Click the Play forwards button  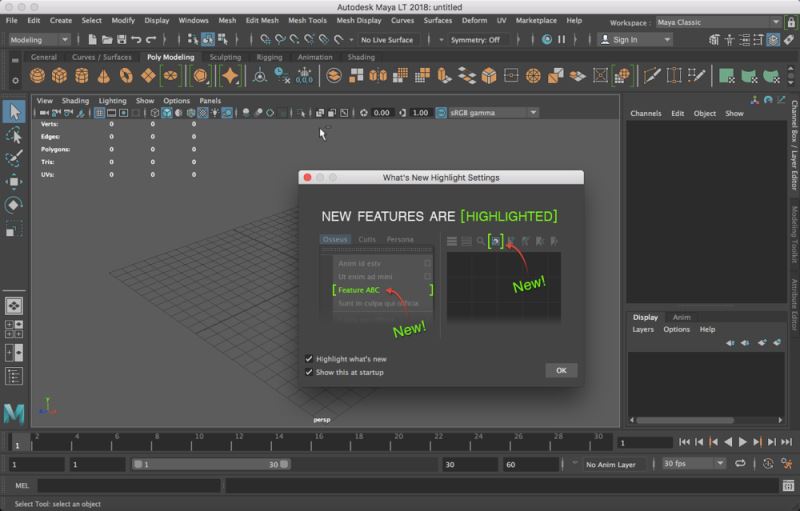coord(742,442)
